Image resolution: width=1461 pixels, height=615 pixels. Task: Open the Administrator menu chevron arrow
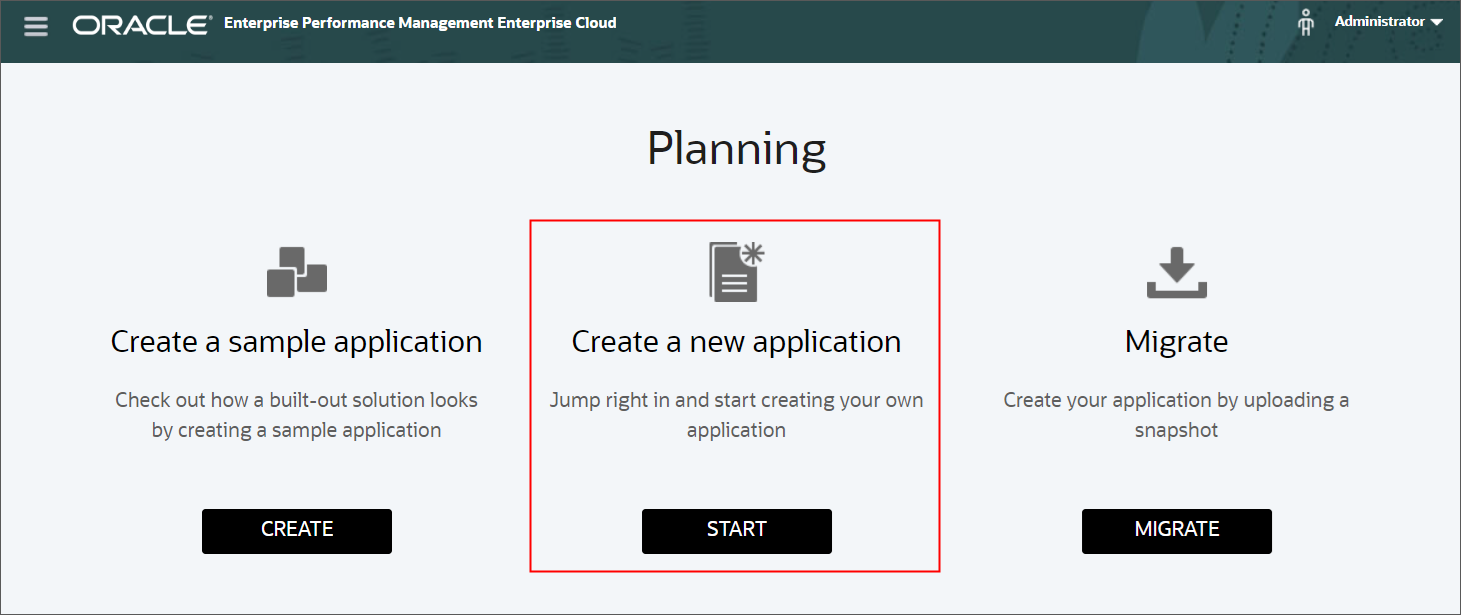[x=1437, y=21]
